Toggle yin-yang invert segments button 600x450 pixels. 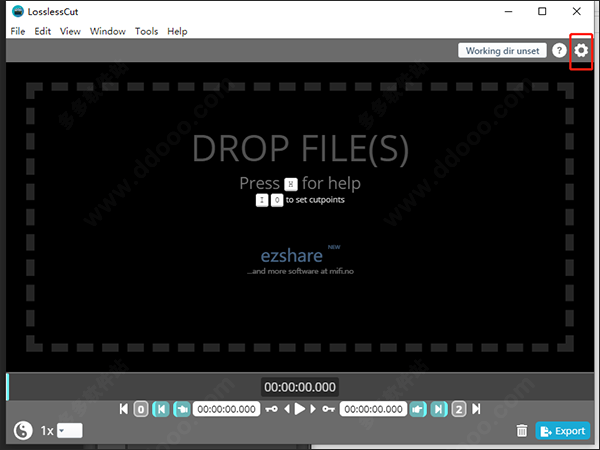[23, 430]
